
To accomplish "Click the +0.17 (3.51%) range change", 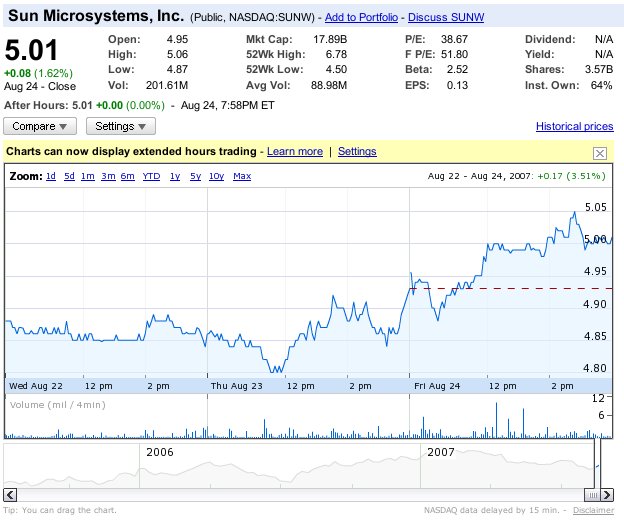I will pyautogui.click(x=571, y=176).
